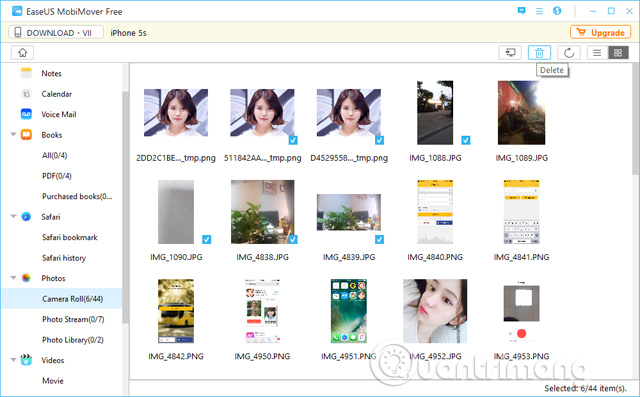The image size is (640, 397).
Task: Select All(0/4) under Books
Action: click(x=55, y=155)
